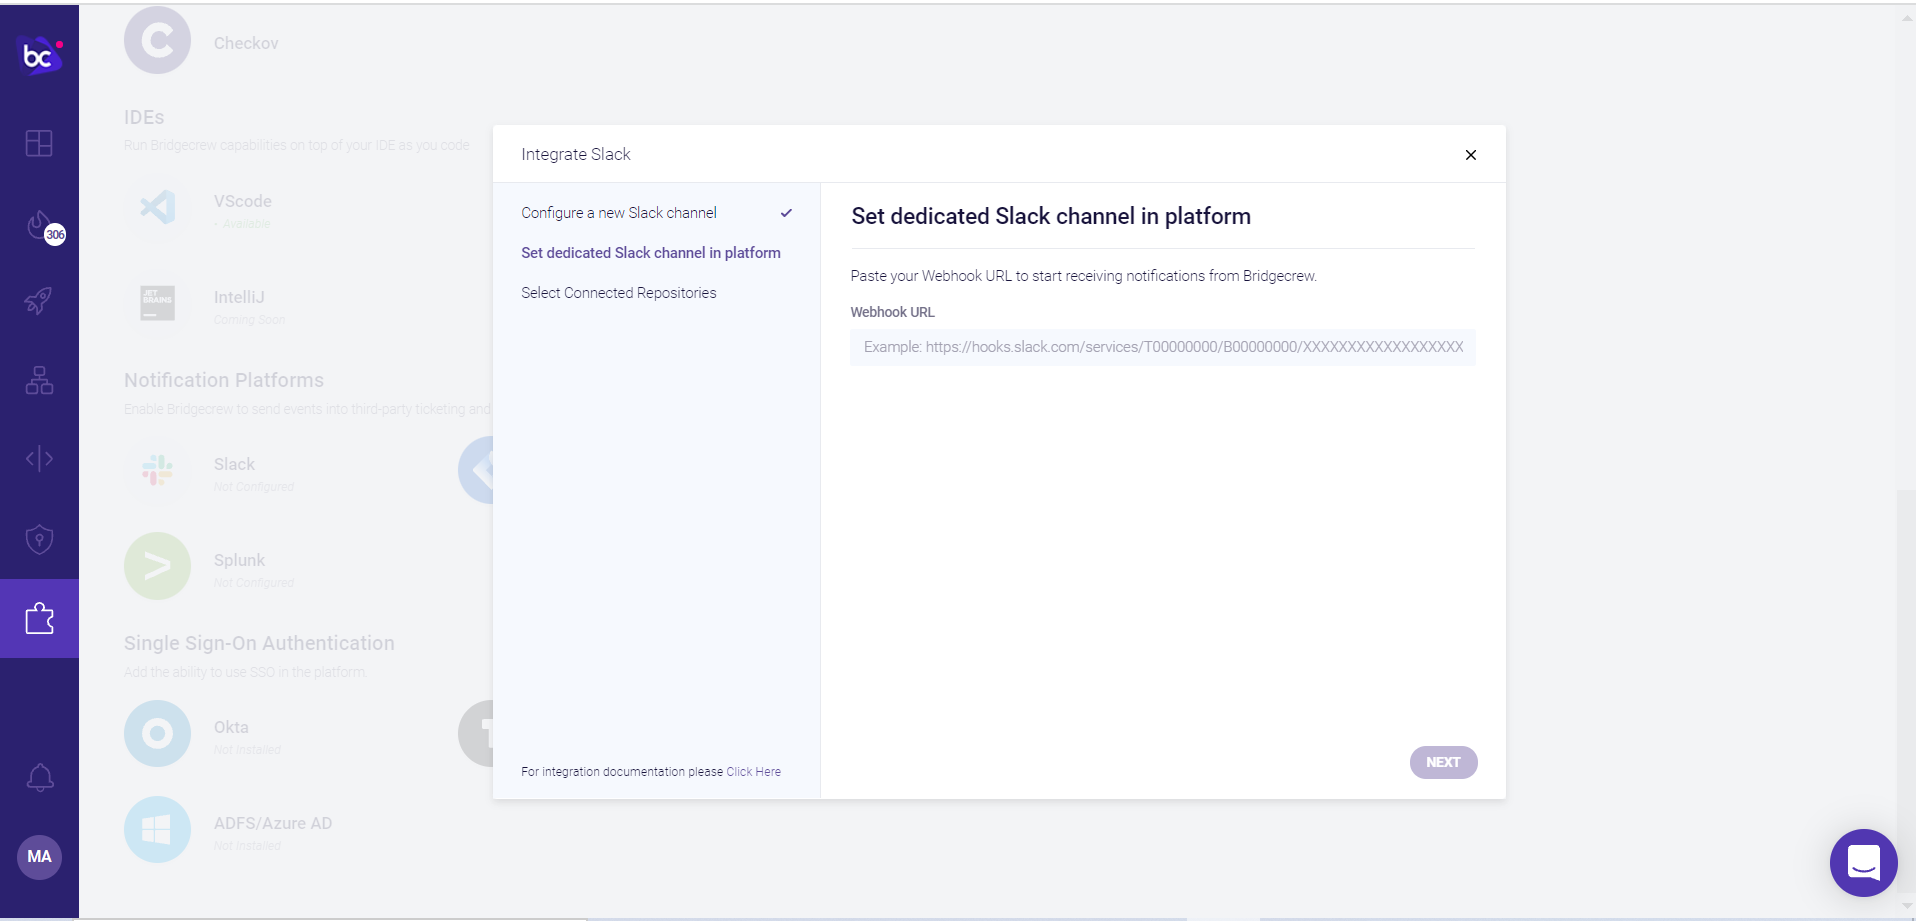Viewport: 1916px width, 921px height.
Task: Click the 'IntelliJ' integration name text
Action: point(239,297)
